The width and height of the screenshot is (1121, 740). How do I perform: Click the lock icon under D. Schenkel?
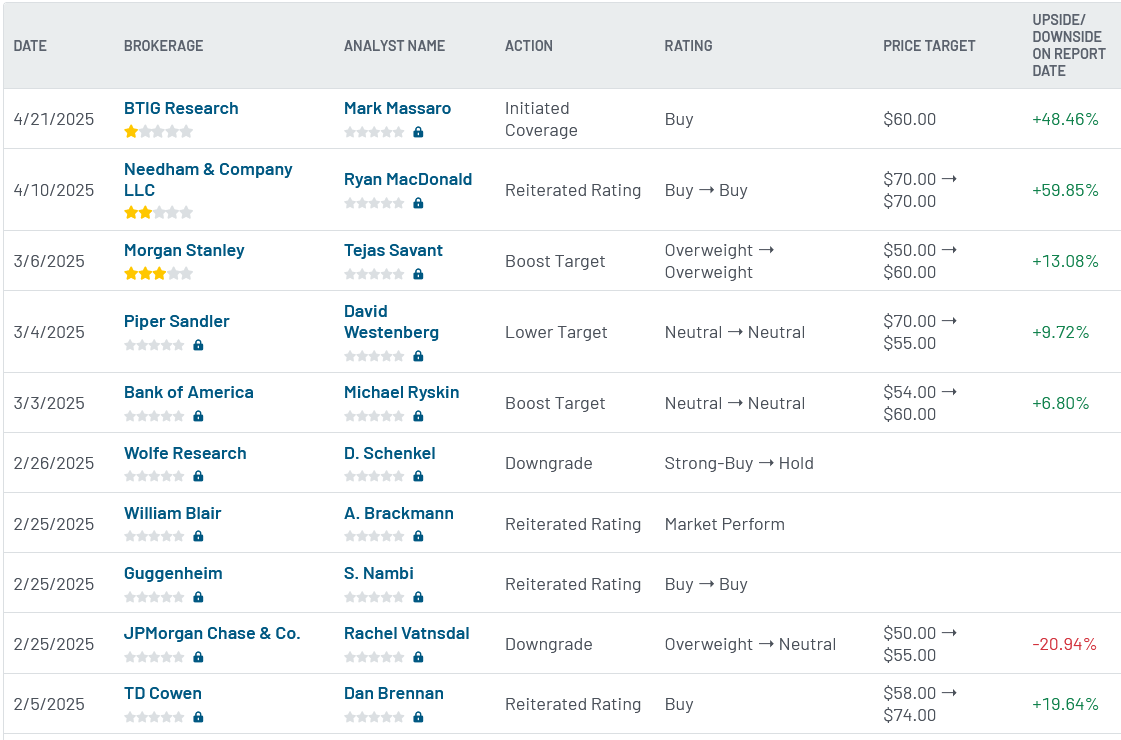418,476
